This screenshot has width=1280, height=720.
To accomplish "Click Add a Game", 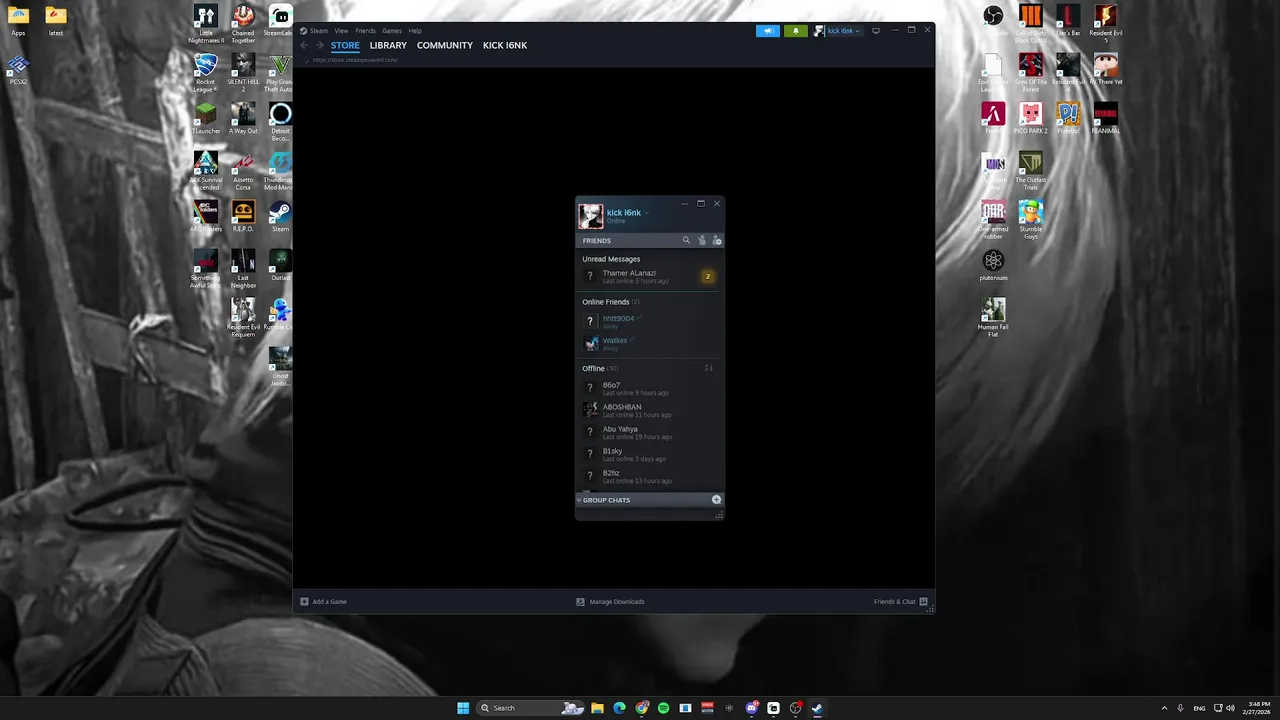I will [x=324, y=602].
